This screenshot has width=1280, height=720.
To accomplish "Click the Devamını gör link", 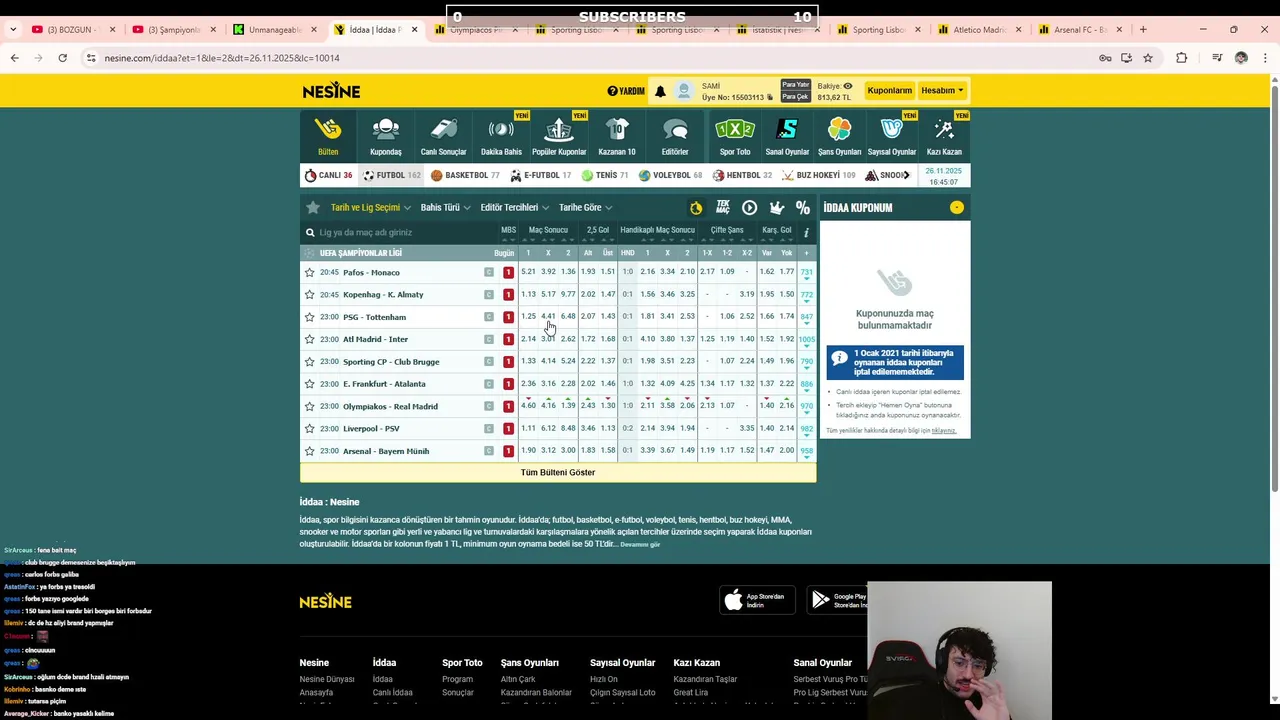I will pyautogui.click(x=640, y=544).
